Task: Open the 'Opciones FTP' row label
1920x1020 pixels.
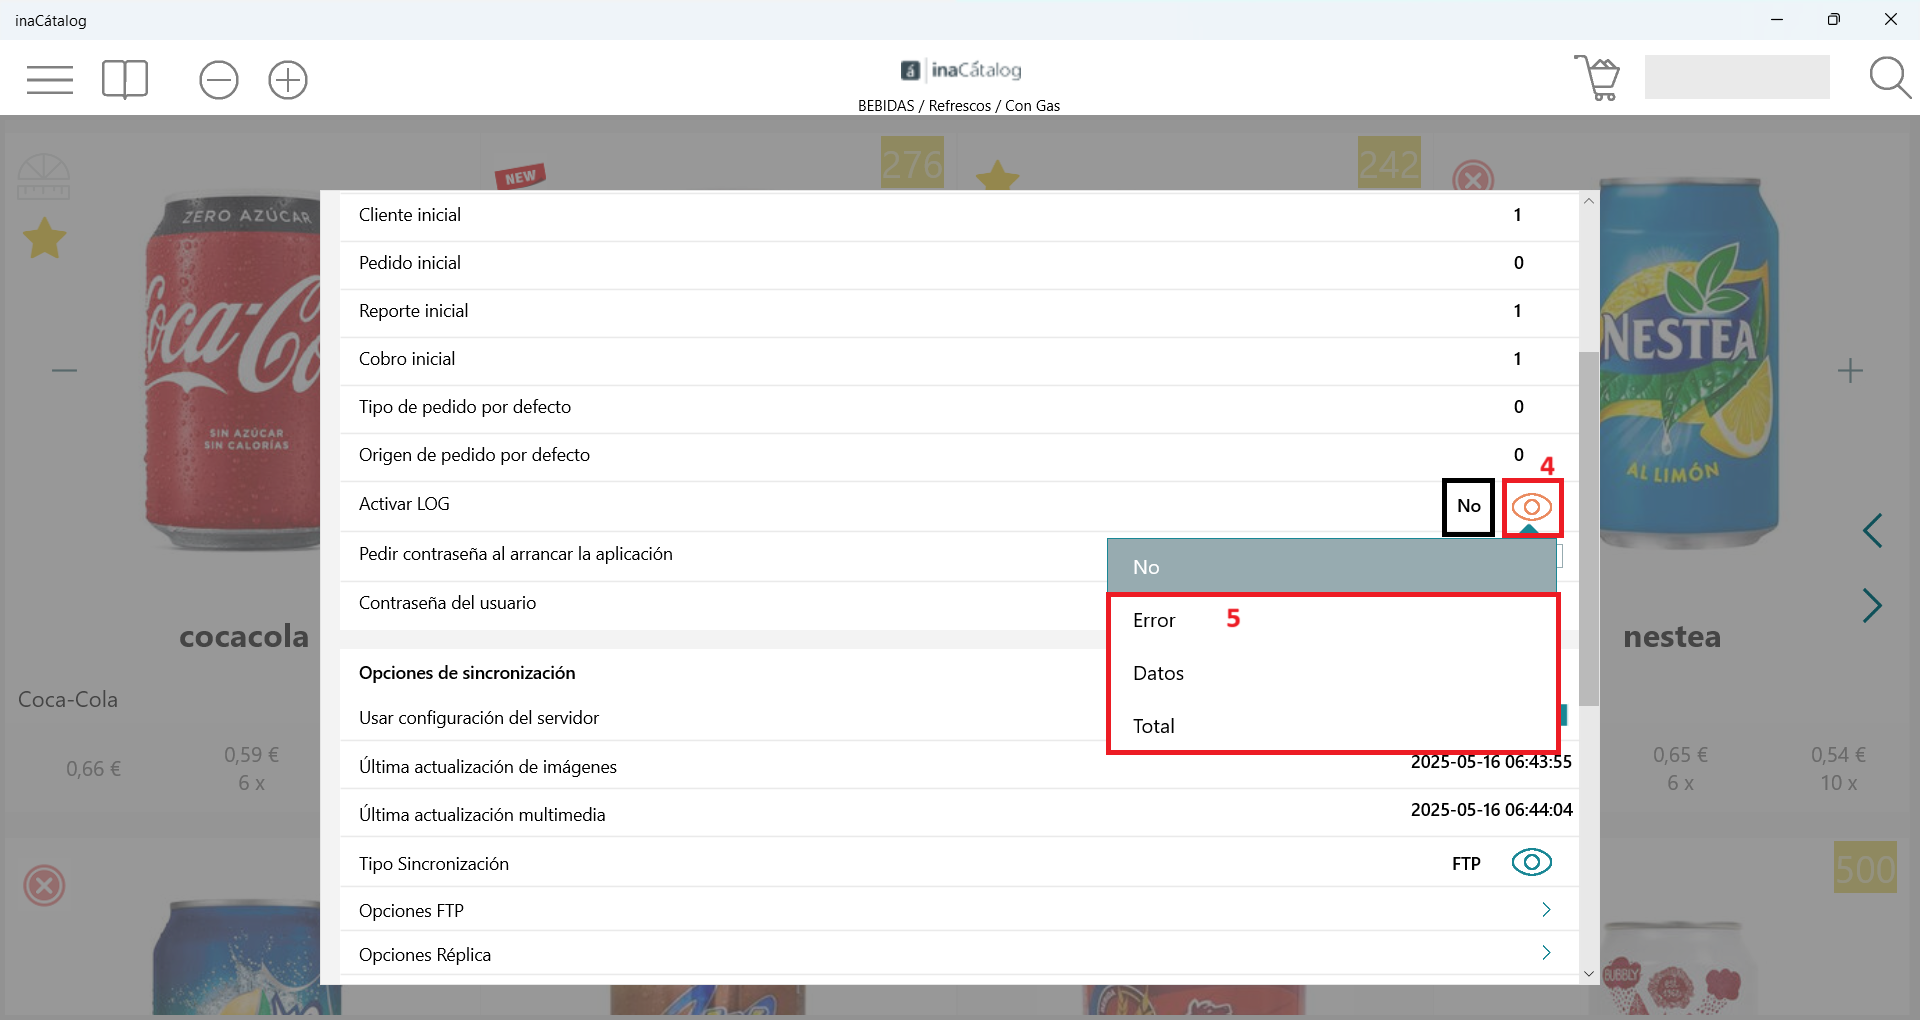Action: (411, 911)
